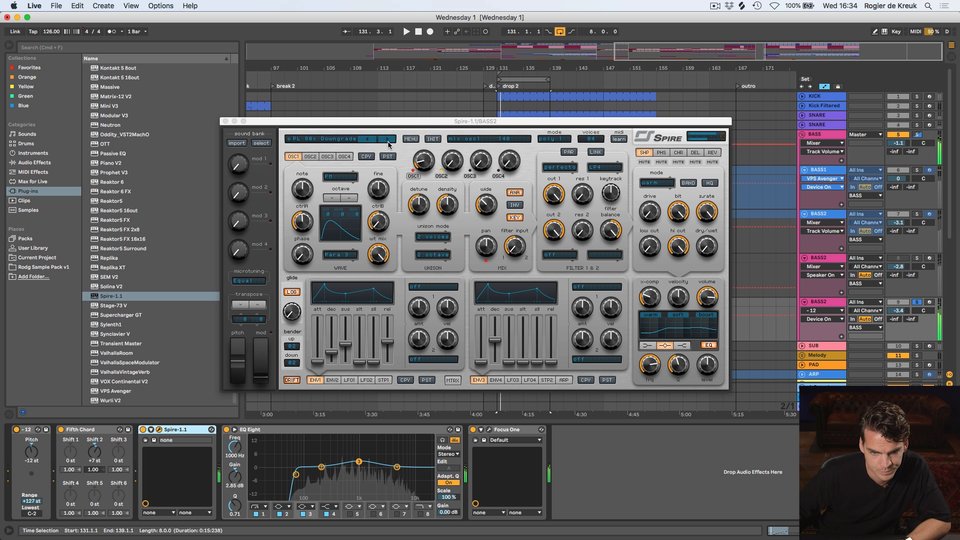Switch to the PHS effect tab in Spire
The width and height of the screenshot is (960, 540).
(x=661, y=152)
